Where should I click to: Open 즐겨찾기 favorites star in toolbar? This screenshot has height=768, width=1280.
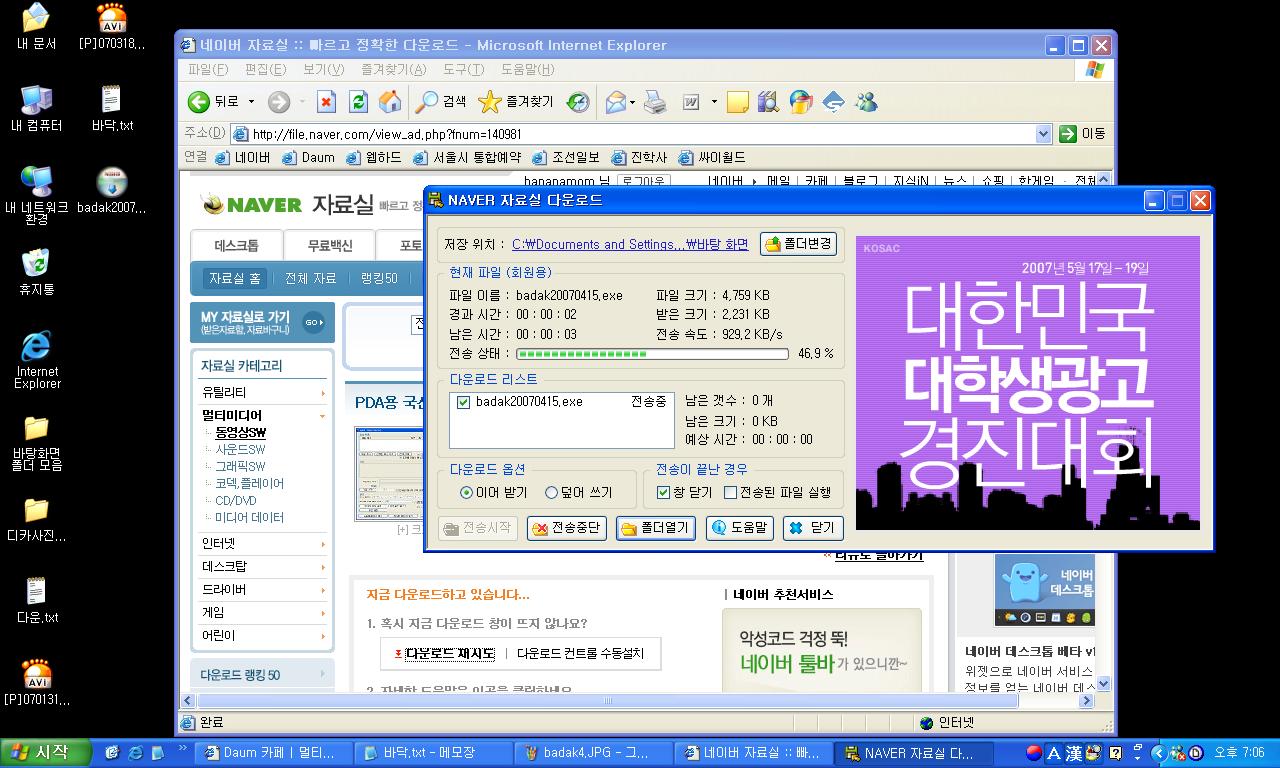pyautogui.click(x=515, y=101)
